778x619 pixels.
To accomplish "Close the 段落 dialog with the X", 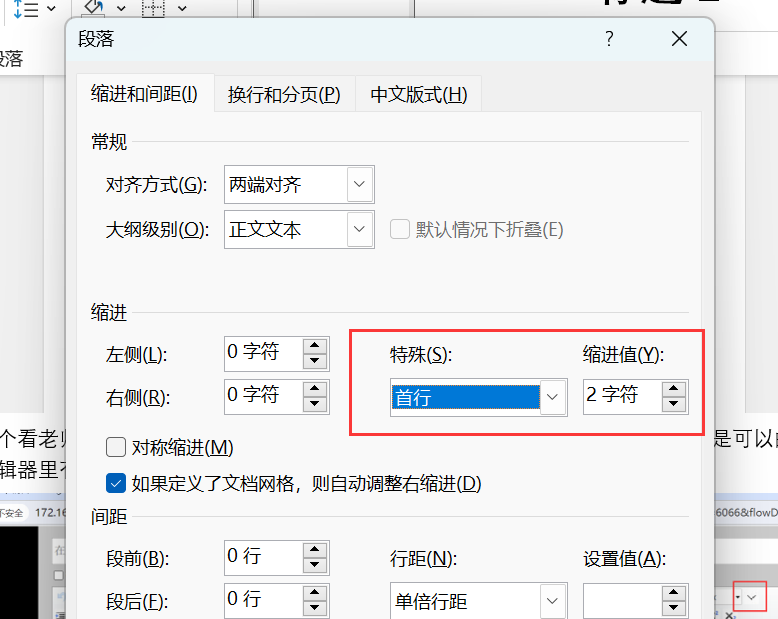I will click(680, 39).
